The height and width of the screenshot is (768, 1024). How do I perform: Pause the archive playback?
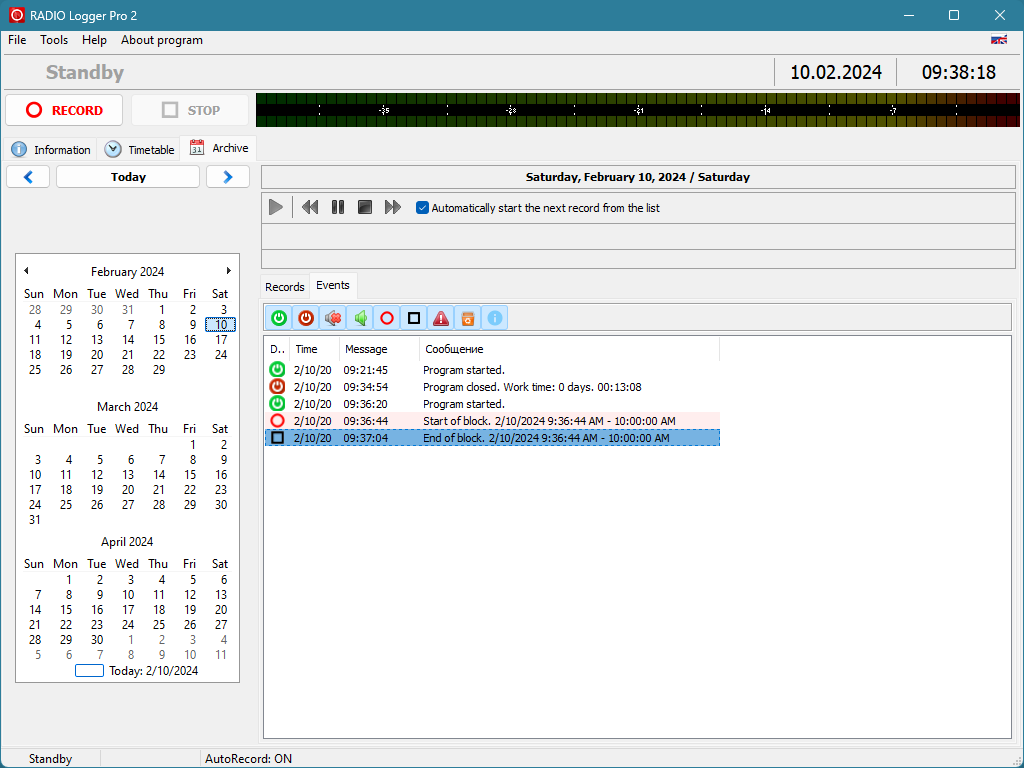coord(338,208)
